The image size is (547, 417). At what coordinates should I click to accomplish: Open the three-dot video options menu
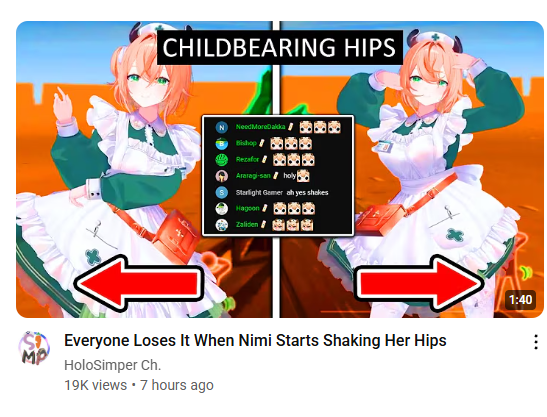tap(536, 342)
